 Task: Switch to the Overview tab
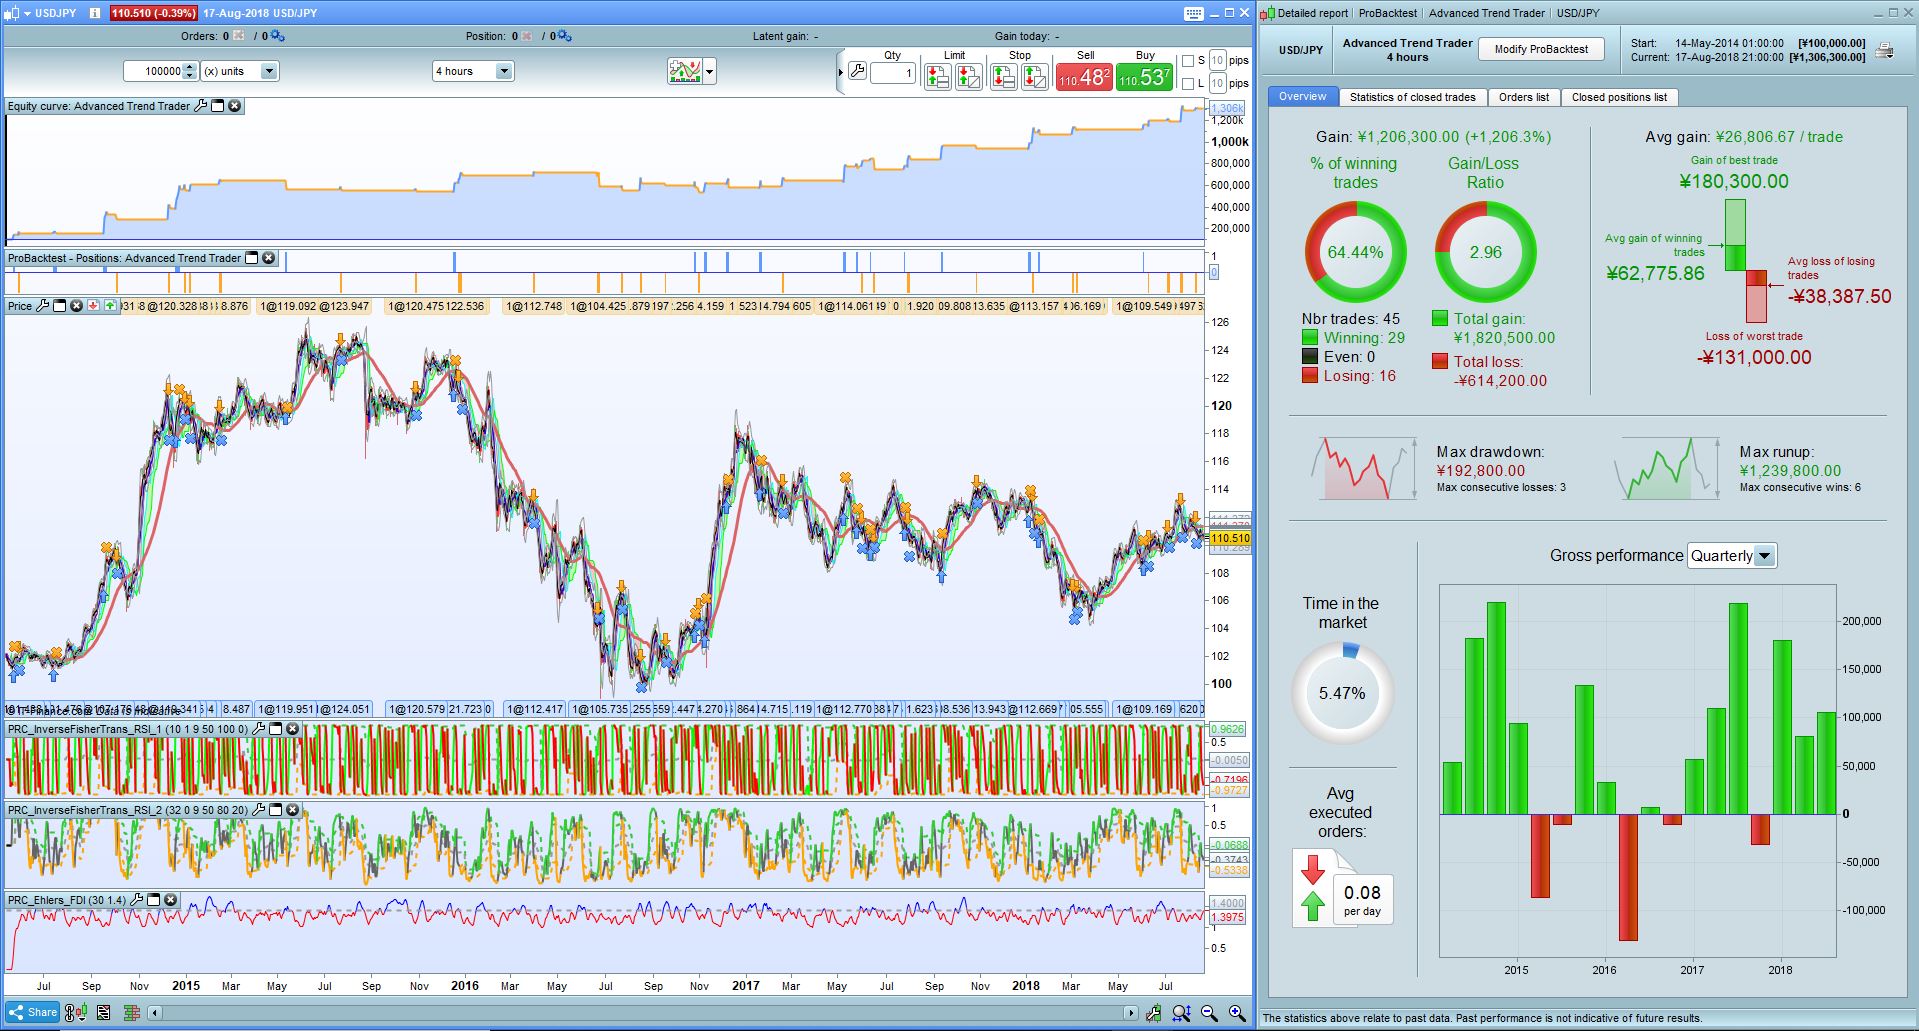(x=1302, y=97)
